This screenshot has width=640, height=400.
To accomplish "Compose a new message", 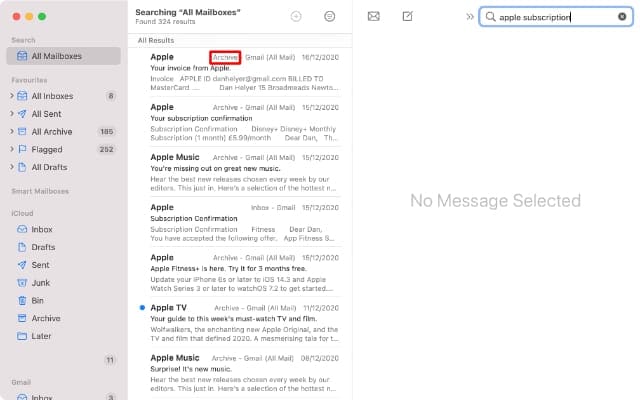I will click(407, 17).
